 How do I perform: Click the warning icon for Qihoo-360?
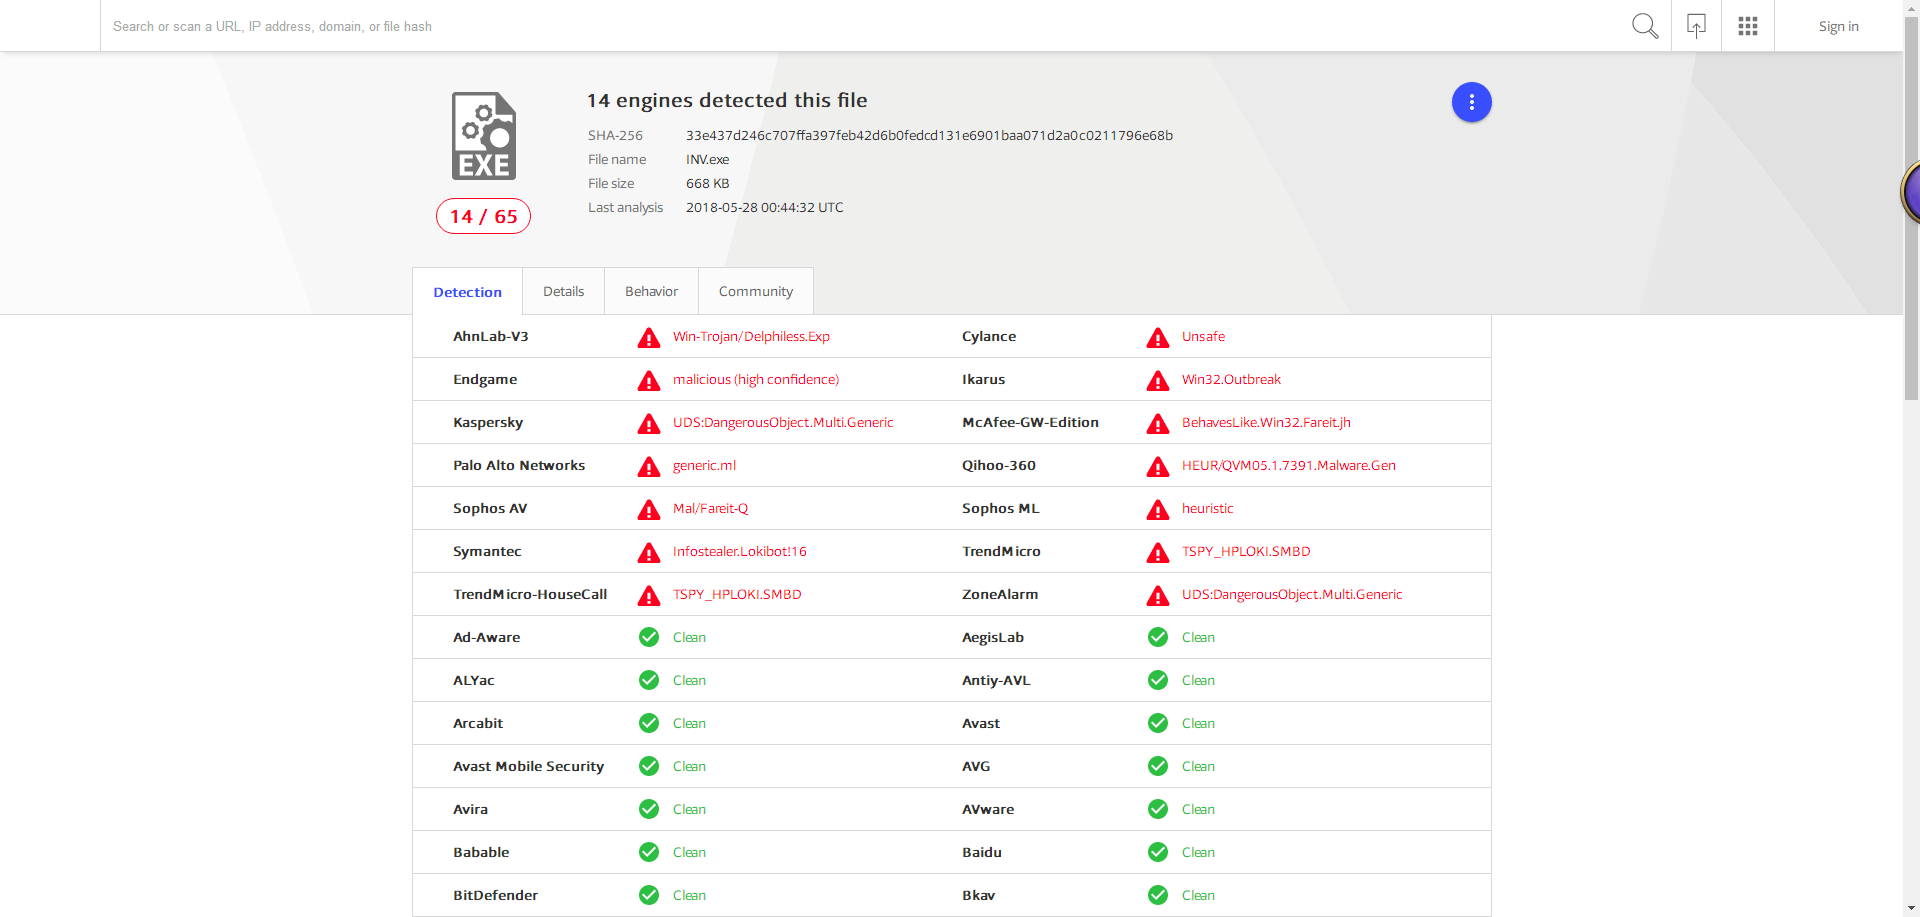coord(1158,466)
